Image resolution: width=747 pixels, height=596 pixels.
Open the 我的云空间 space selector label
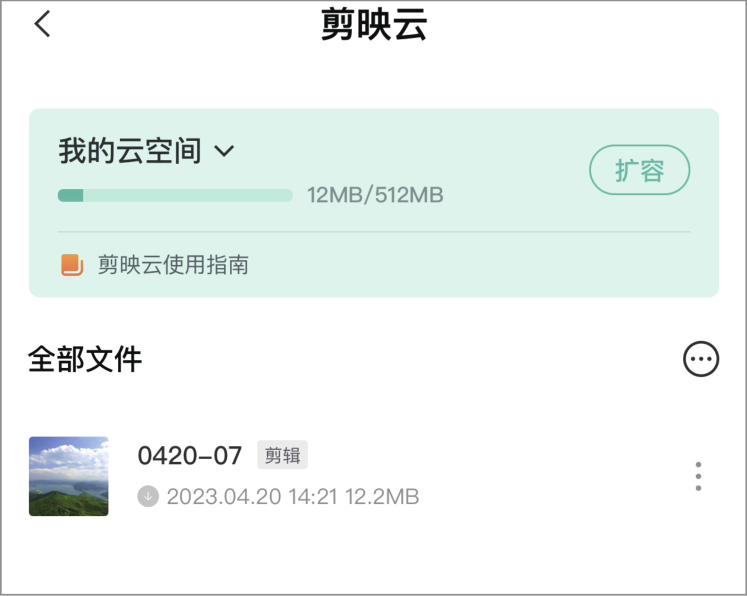[130, 152]
